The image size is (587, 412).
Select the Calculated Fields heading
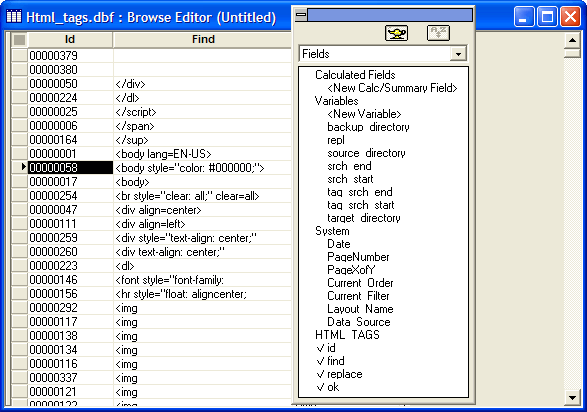(355, 75)
